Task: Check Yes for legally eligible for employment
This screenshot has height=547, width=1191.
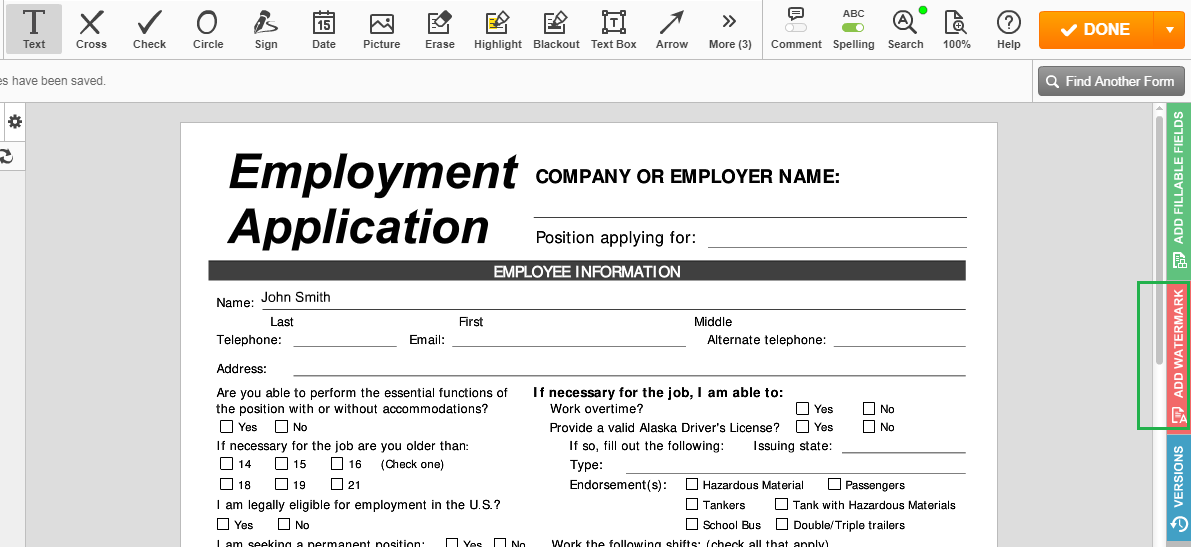Action: [223, 524]
